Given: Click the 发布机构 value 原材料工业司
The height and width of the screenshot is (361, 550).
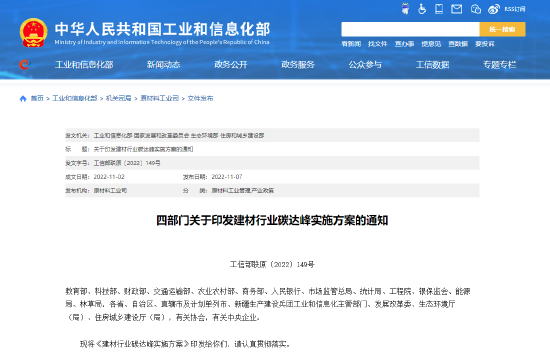Looking at the screenshot, I should pyautogui.click(x=110, y=190).
